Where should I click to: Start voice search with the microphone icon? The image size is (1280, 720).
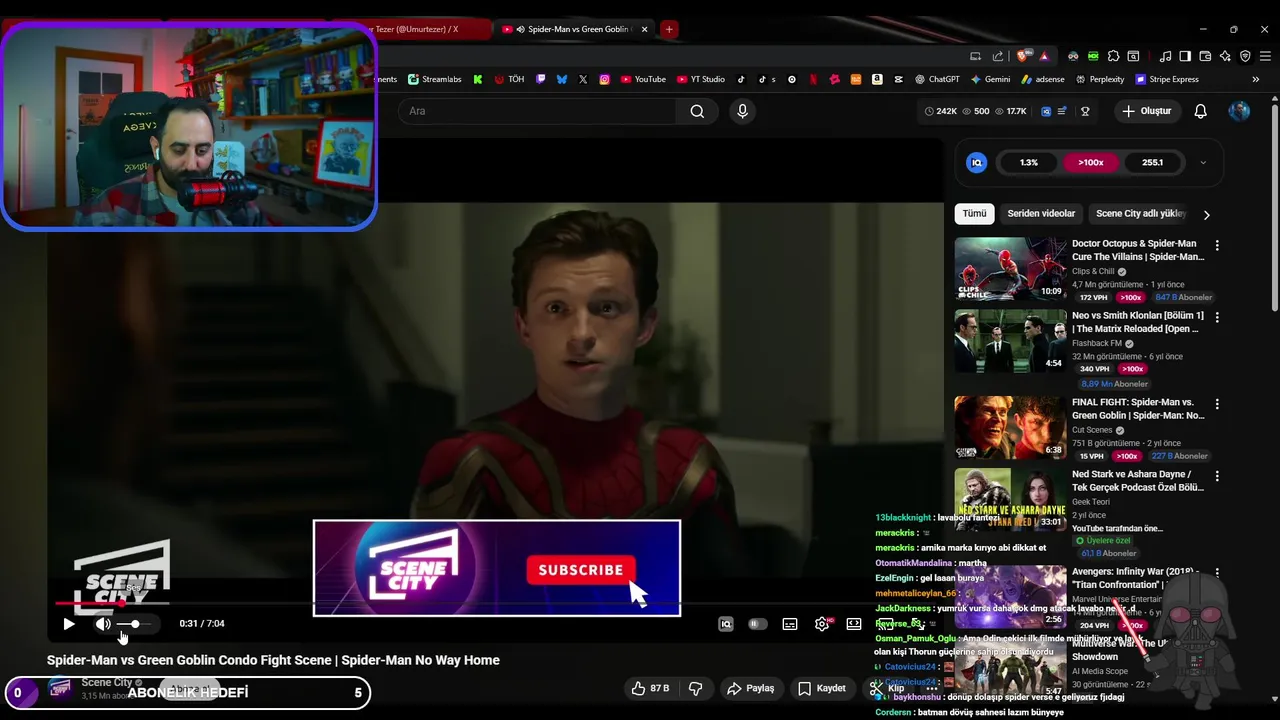[742, 111]
